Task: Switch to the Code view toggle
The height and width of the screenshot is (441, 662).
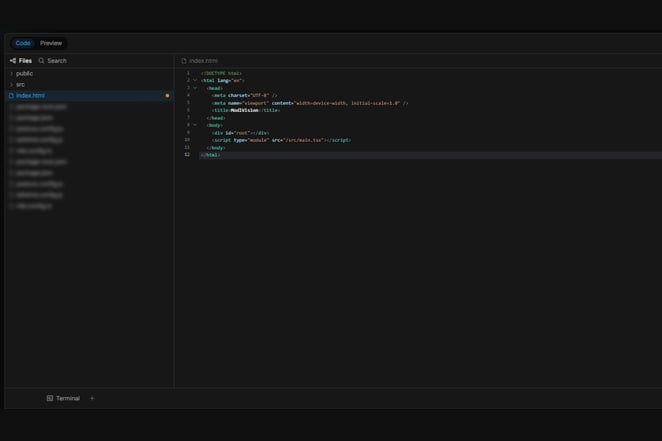Action: 23,43
